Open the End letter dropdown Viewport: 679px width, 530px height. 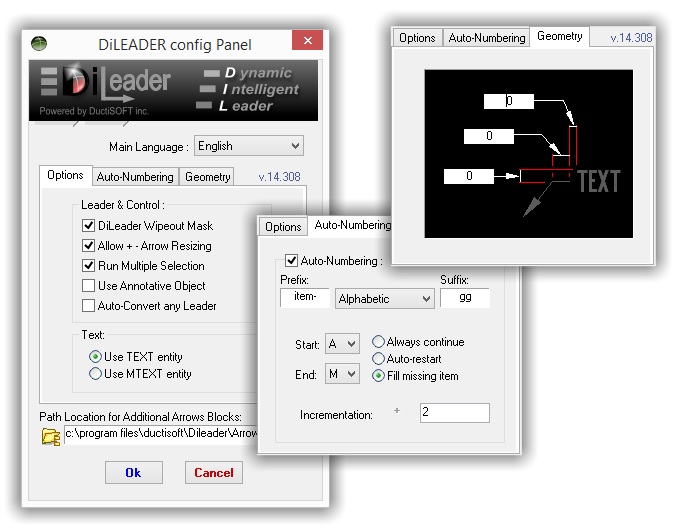click(x=342, y=375)
